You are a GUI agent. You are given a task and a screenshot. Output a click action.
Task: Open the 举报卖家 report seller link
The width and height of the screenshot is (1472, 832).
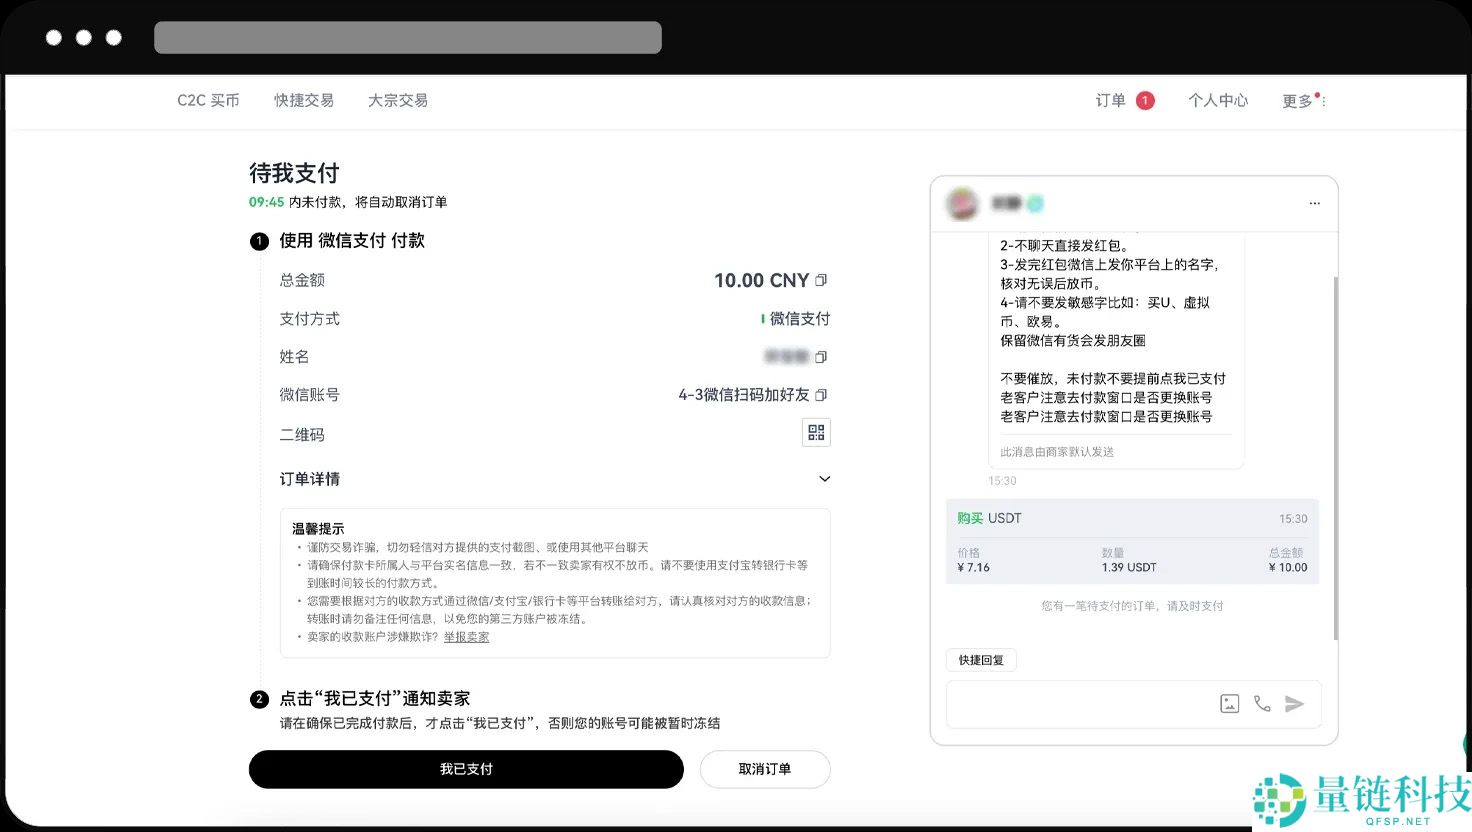pos(466,636)
